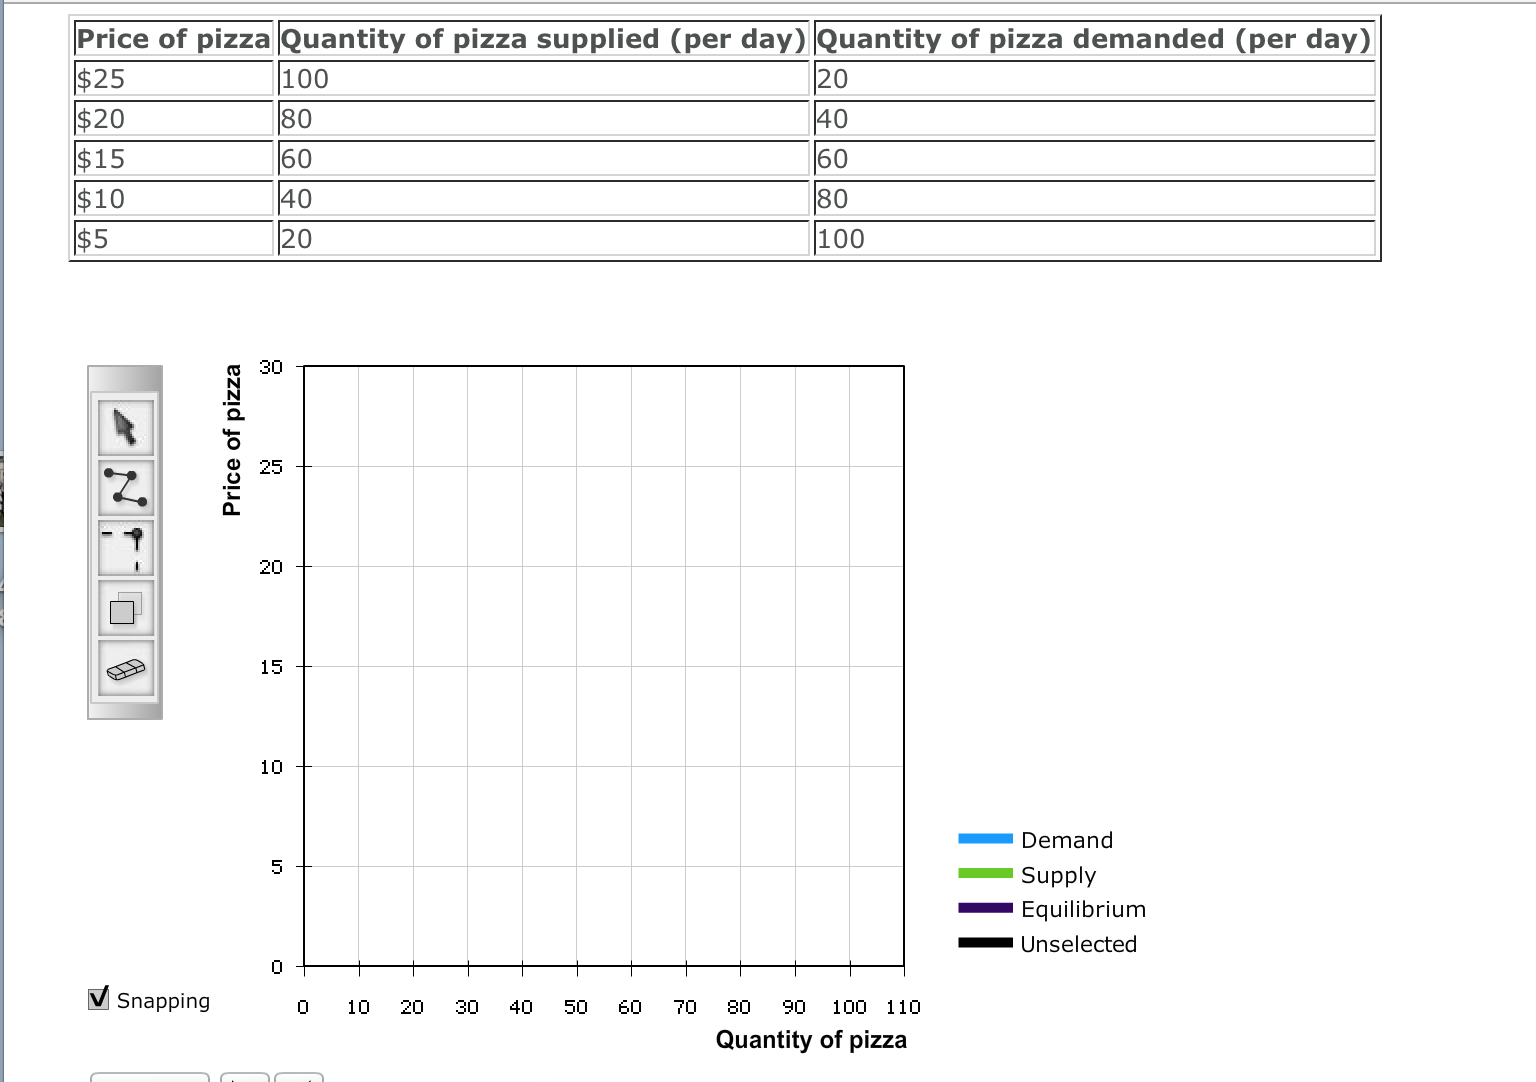1536x1082 pixels.
Task: Click graph at quantity 100, price 25
Action: pyautogui.click(x=849, y=466)
